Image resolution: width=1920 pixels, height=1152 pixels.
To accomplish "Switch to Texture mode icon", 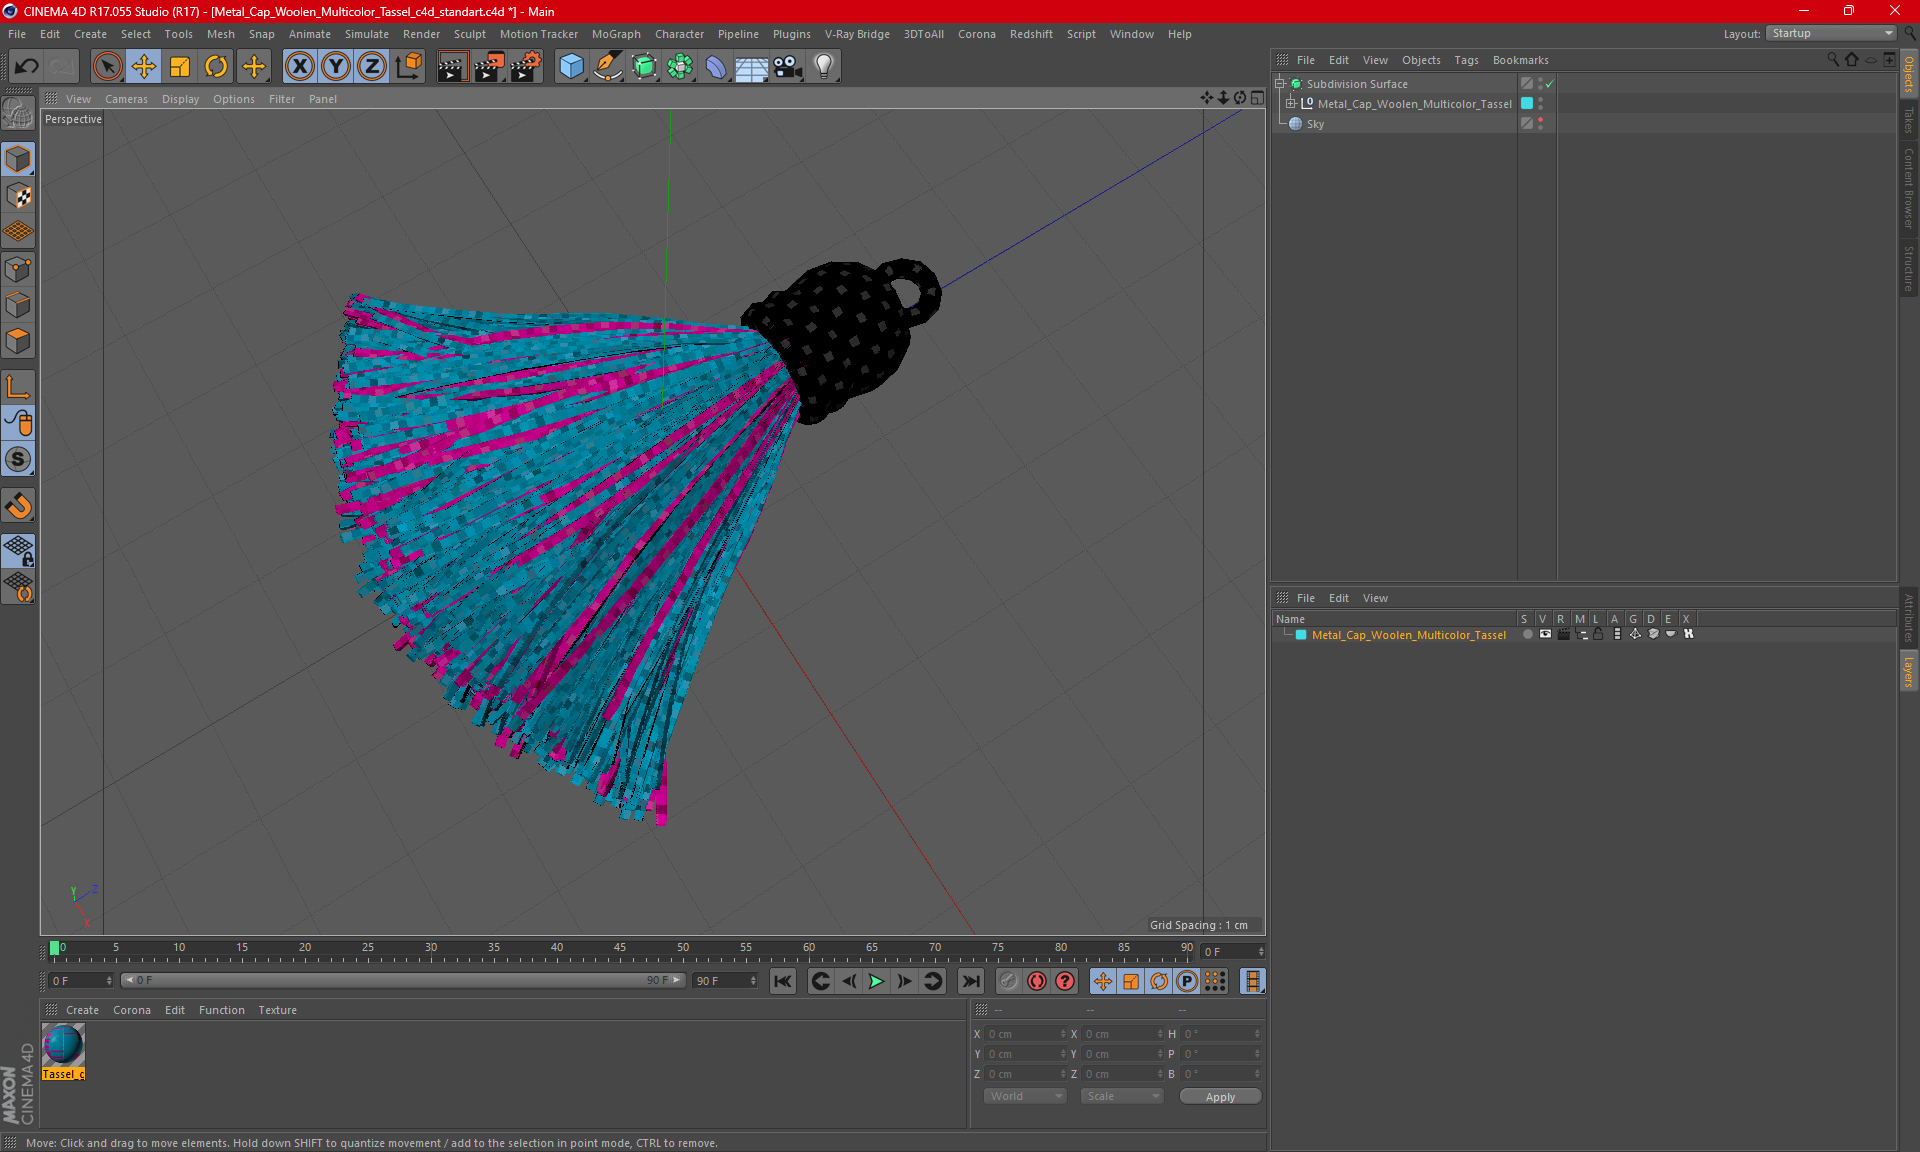I will pyautogui.click(x=18, y=196).
